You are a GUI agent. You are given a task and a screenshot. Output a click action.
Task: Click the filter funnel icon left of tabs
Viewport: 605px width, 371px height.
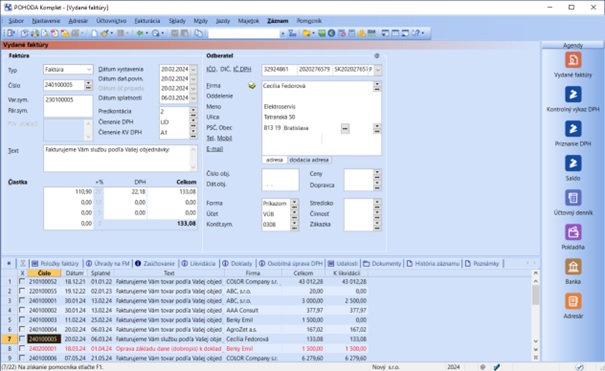(23, 263)
